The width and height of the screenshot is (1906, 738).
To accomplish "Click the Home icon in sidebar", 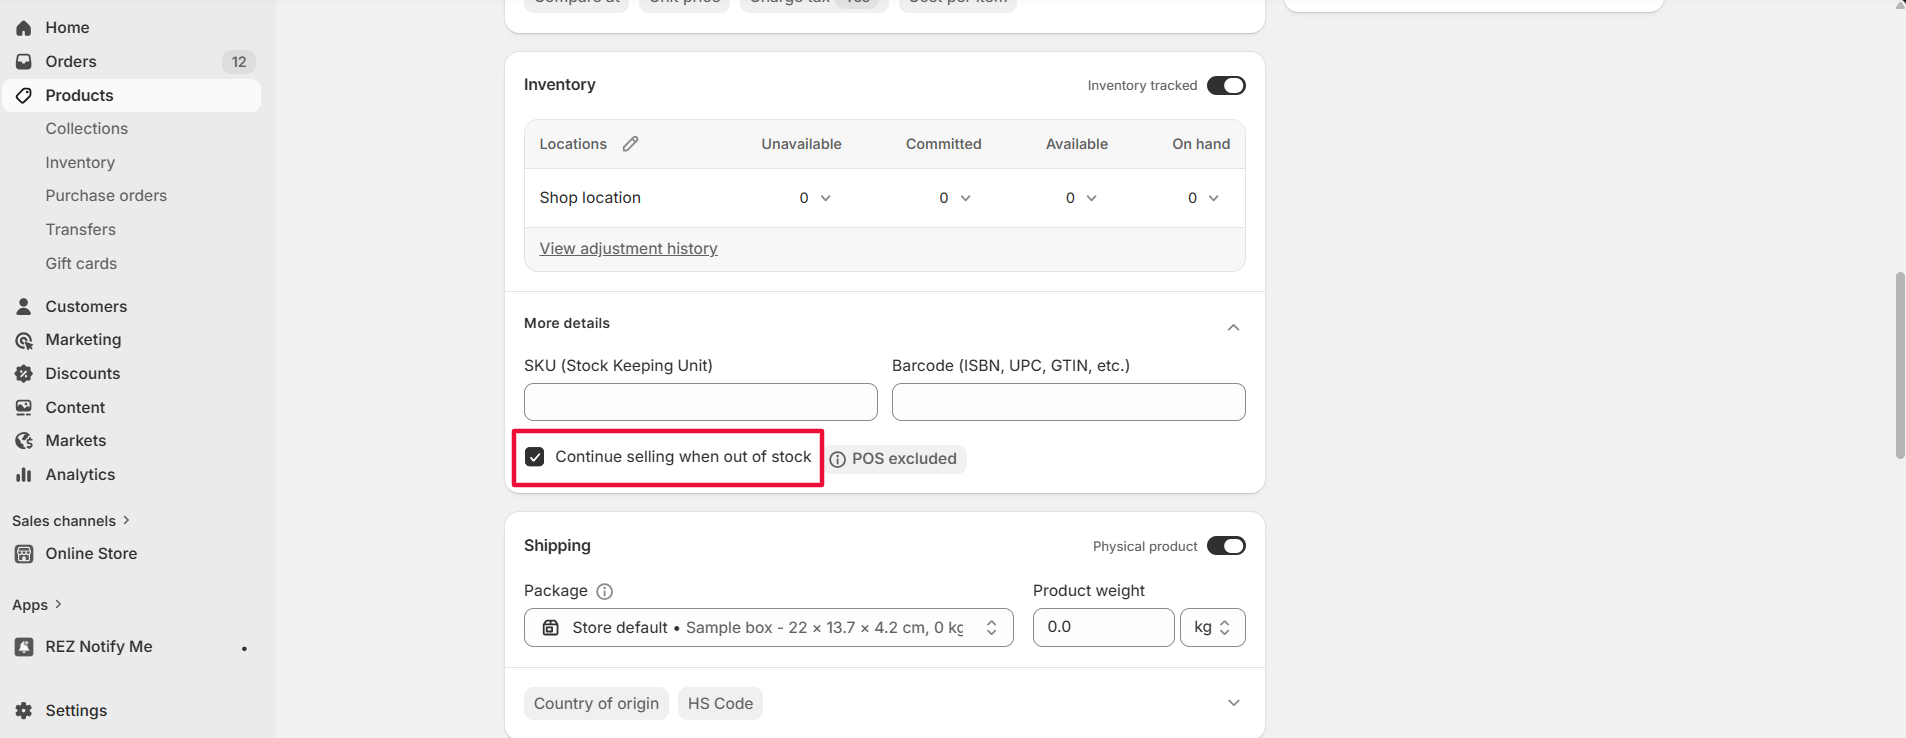I will 24,28.
